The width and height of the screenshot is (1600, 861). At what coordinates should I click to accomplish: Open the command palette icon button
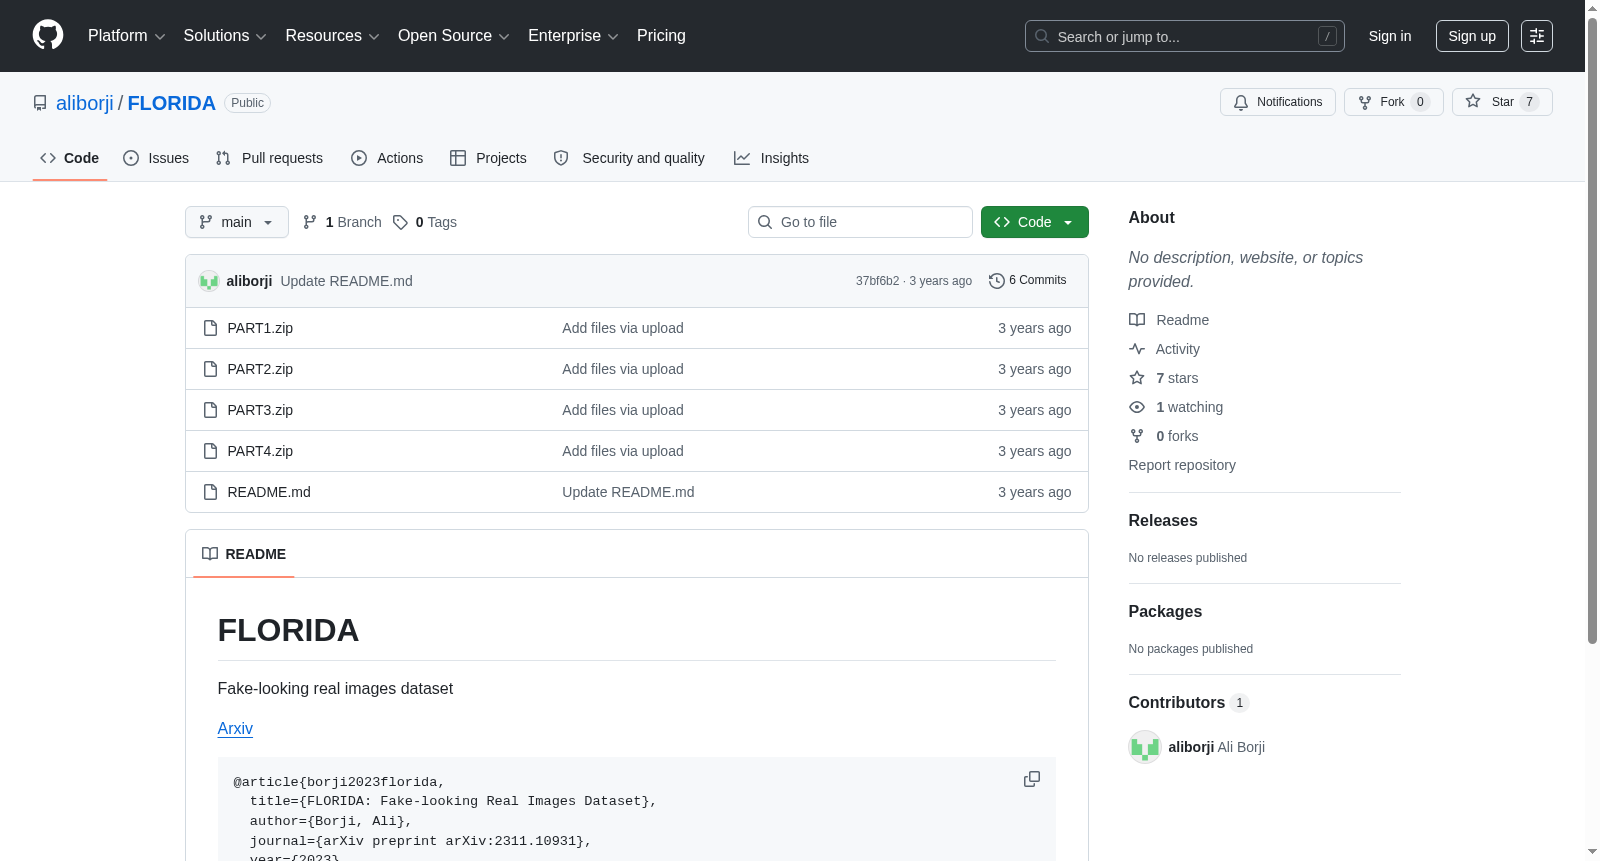1537,36
